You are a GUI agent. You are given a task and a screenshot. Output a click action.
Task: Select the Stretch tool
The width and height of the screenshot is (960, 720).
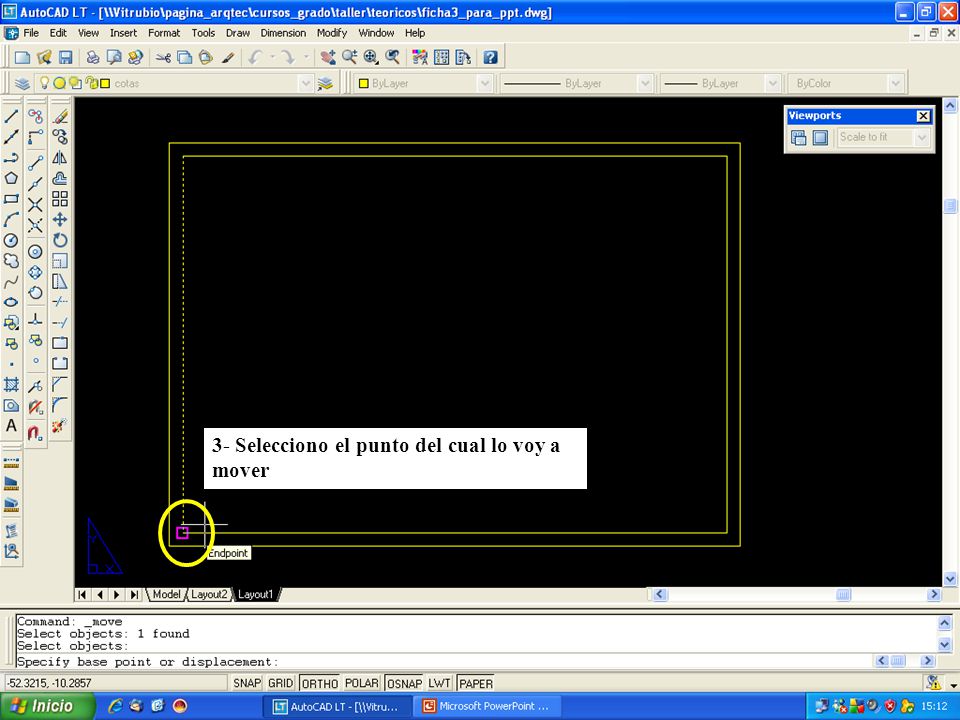60,282
